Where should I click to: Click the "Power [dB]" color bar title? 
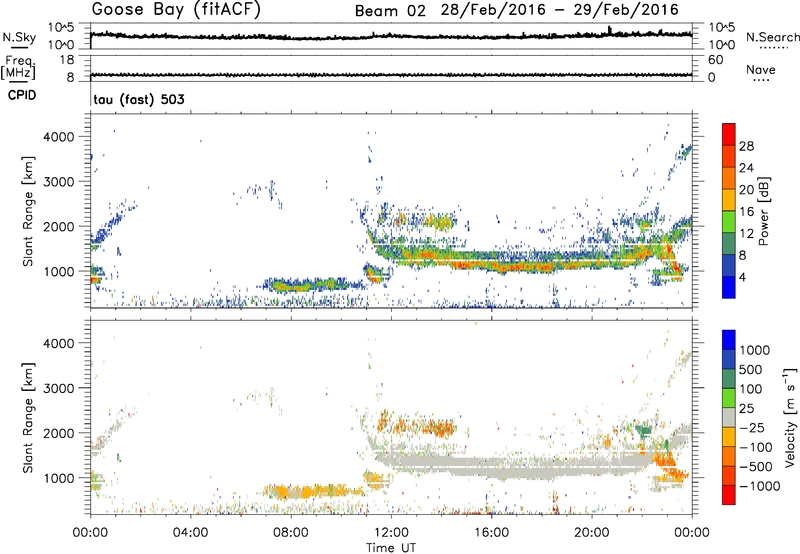coord(764,211)
